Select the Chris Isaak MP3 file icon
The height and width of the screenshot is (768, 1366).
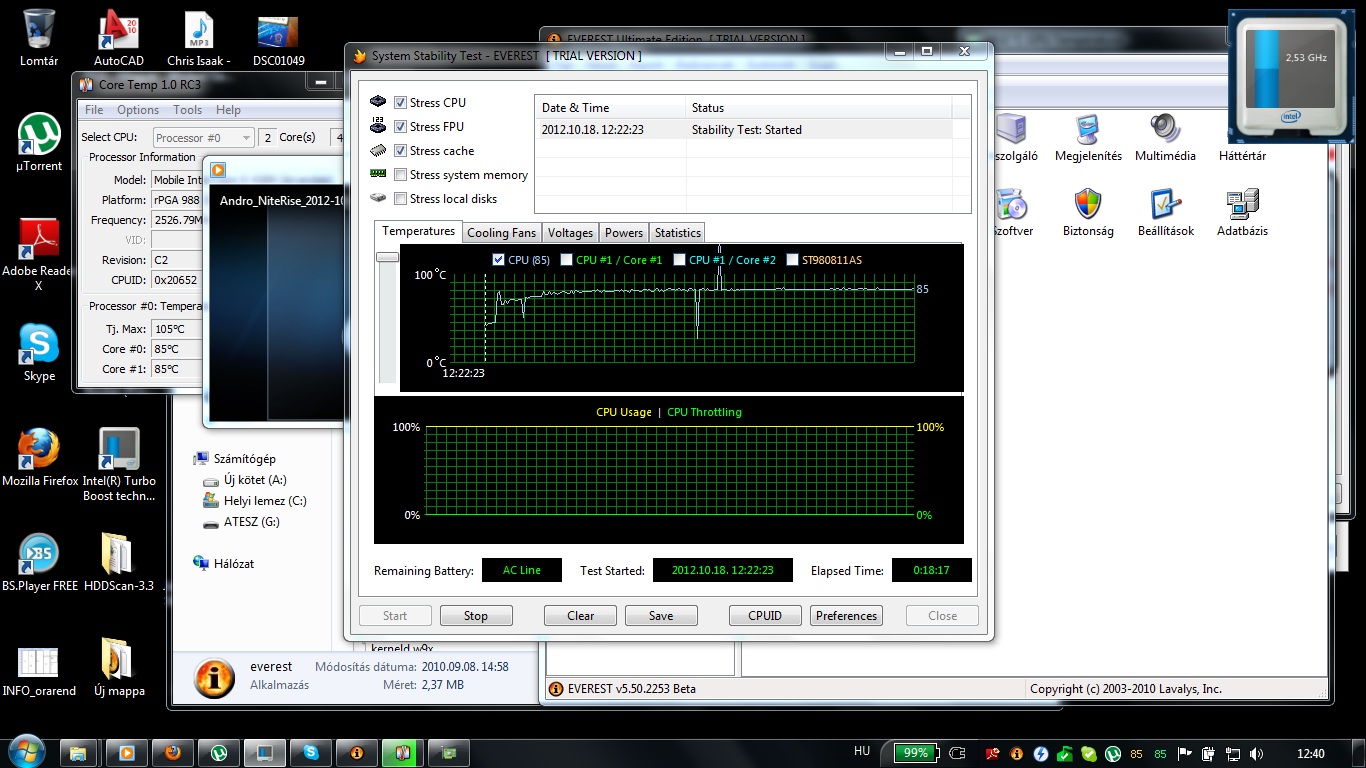199,38
